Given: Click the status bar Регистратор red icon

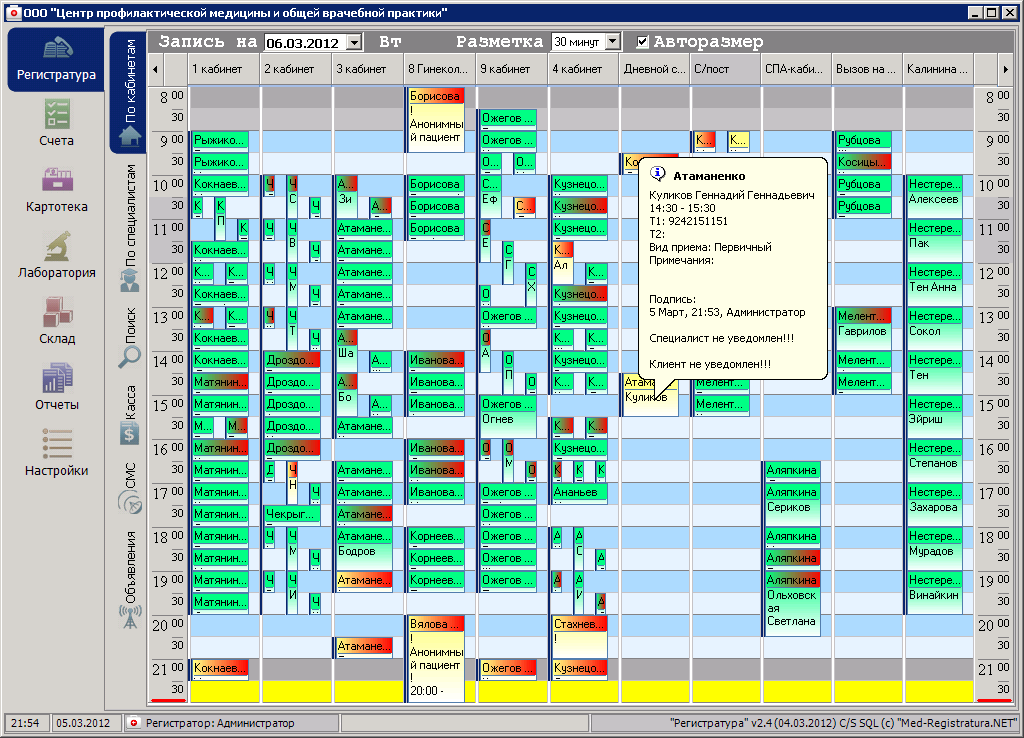Looking at the screenshot, I should tap(134, 723).
